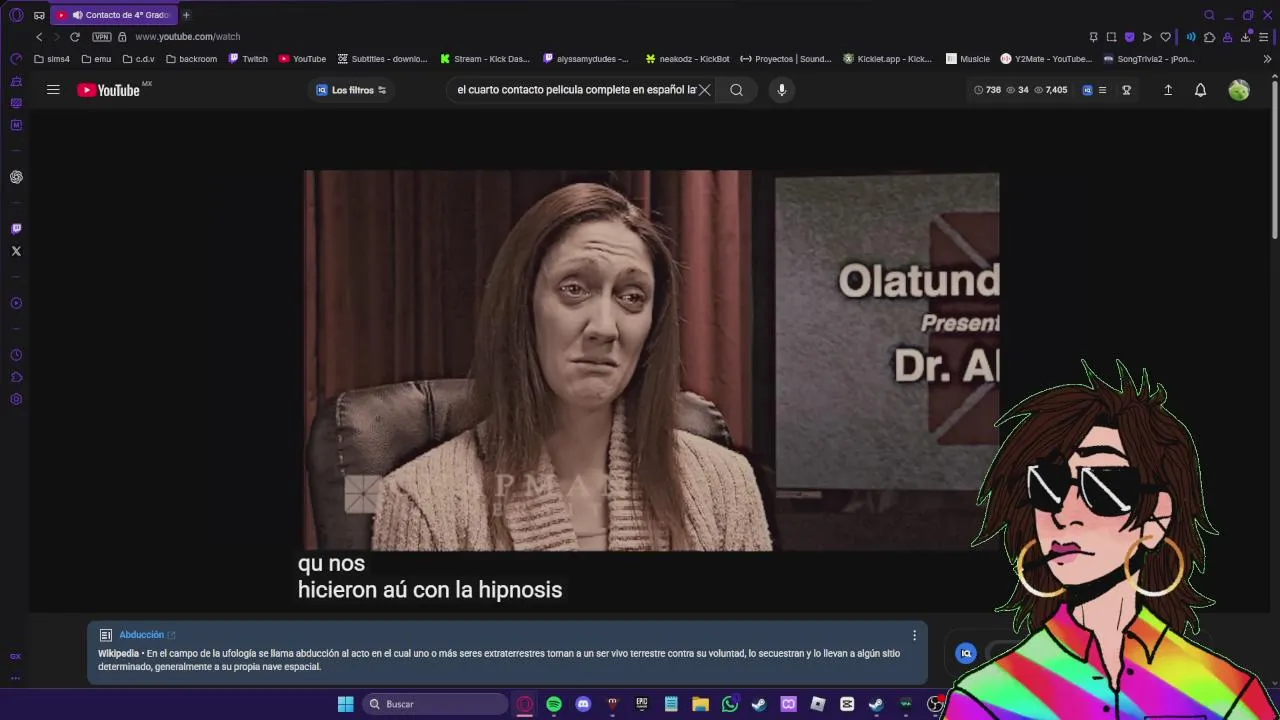Click the 7,405 views stat

pyautogui.click(x=1050, y=90)
